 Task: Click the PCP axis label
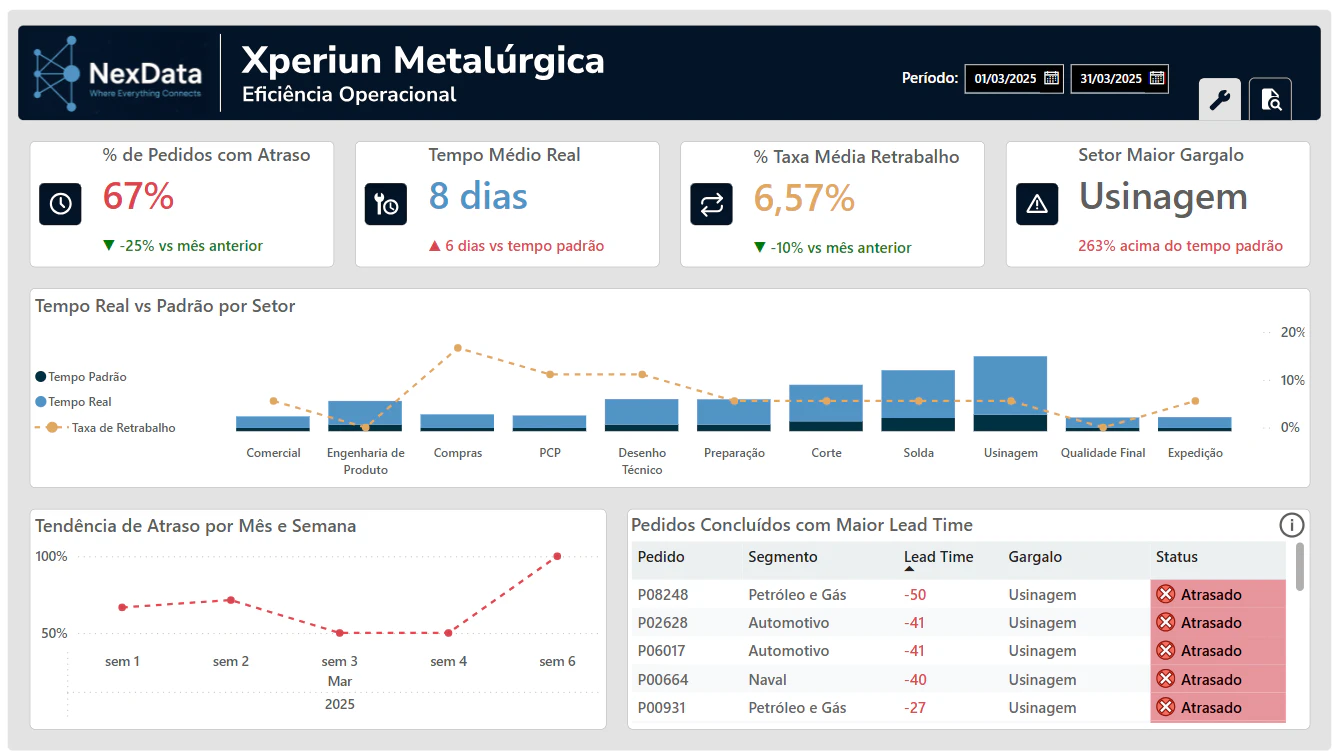click(x=550, y=453)
